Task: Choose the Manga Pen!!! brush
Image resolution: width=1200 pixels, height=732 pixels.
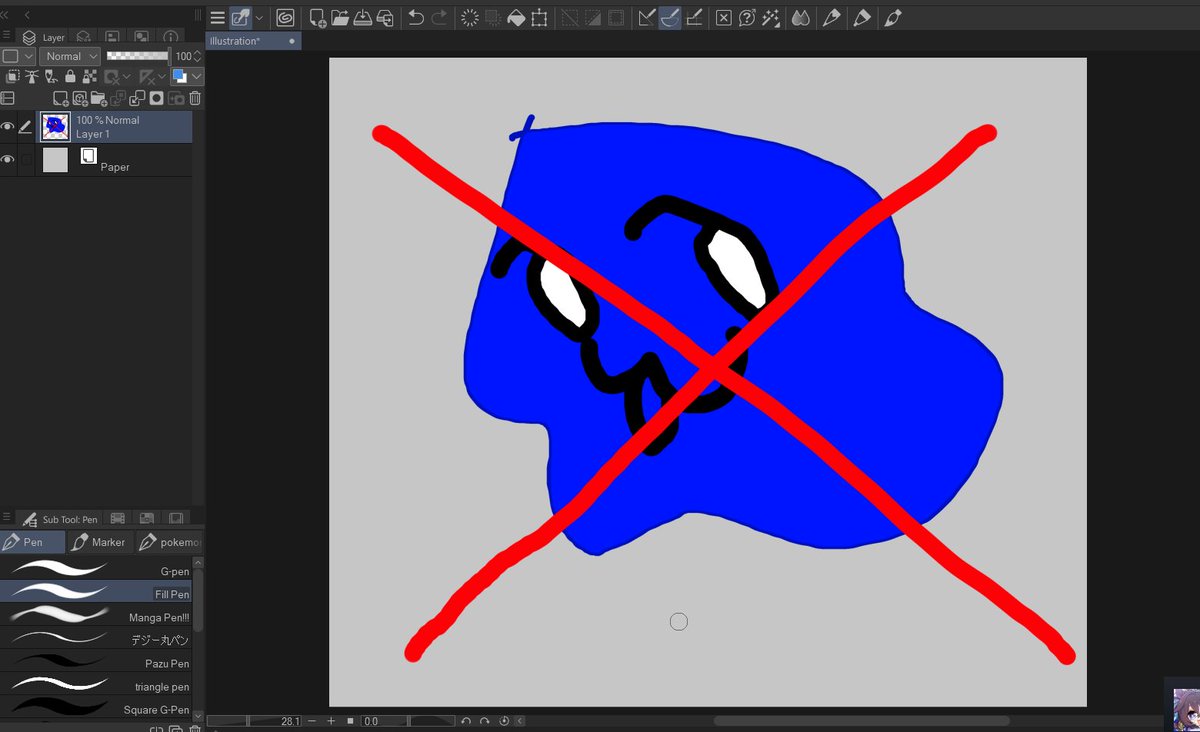Action: [96, 616]
